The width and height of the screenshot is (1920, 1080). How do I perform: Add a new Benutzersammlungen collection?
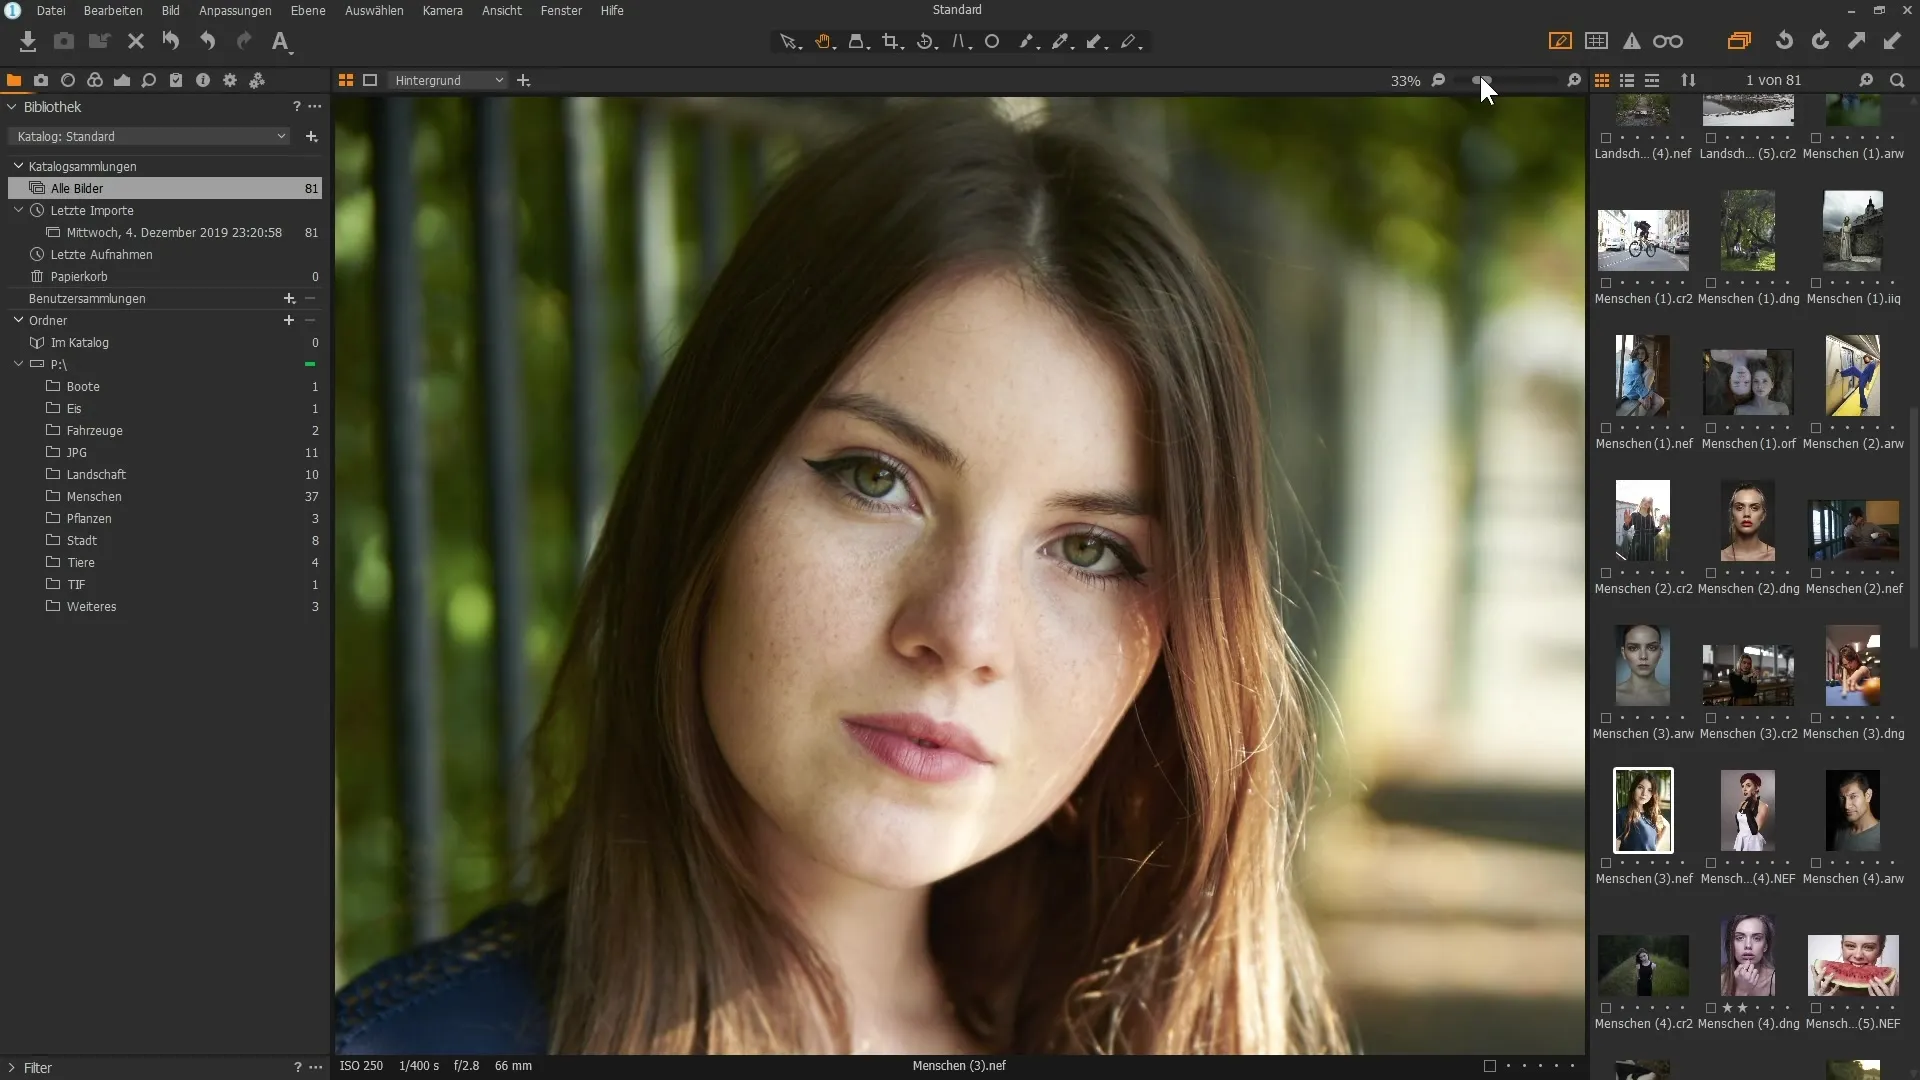point(289,298)
